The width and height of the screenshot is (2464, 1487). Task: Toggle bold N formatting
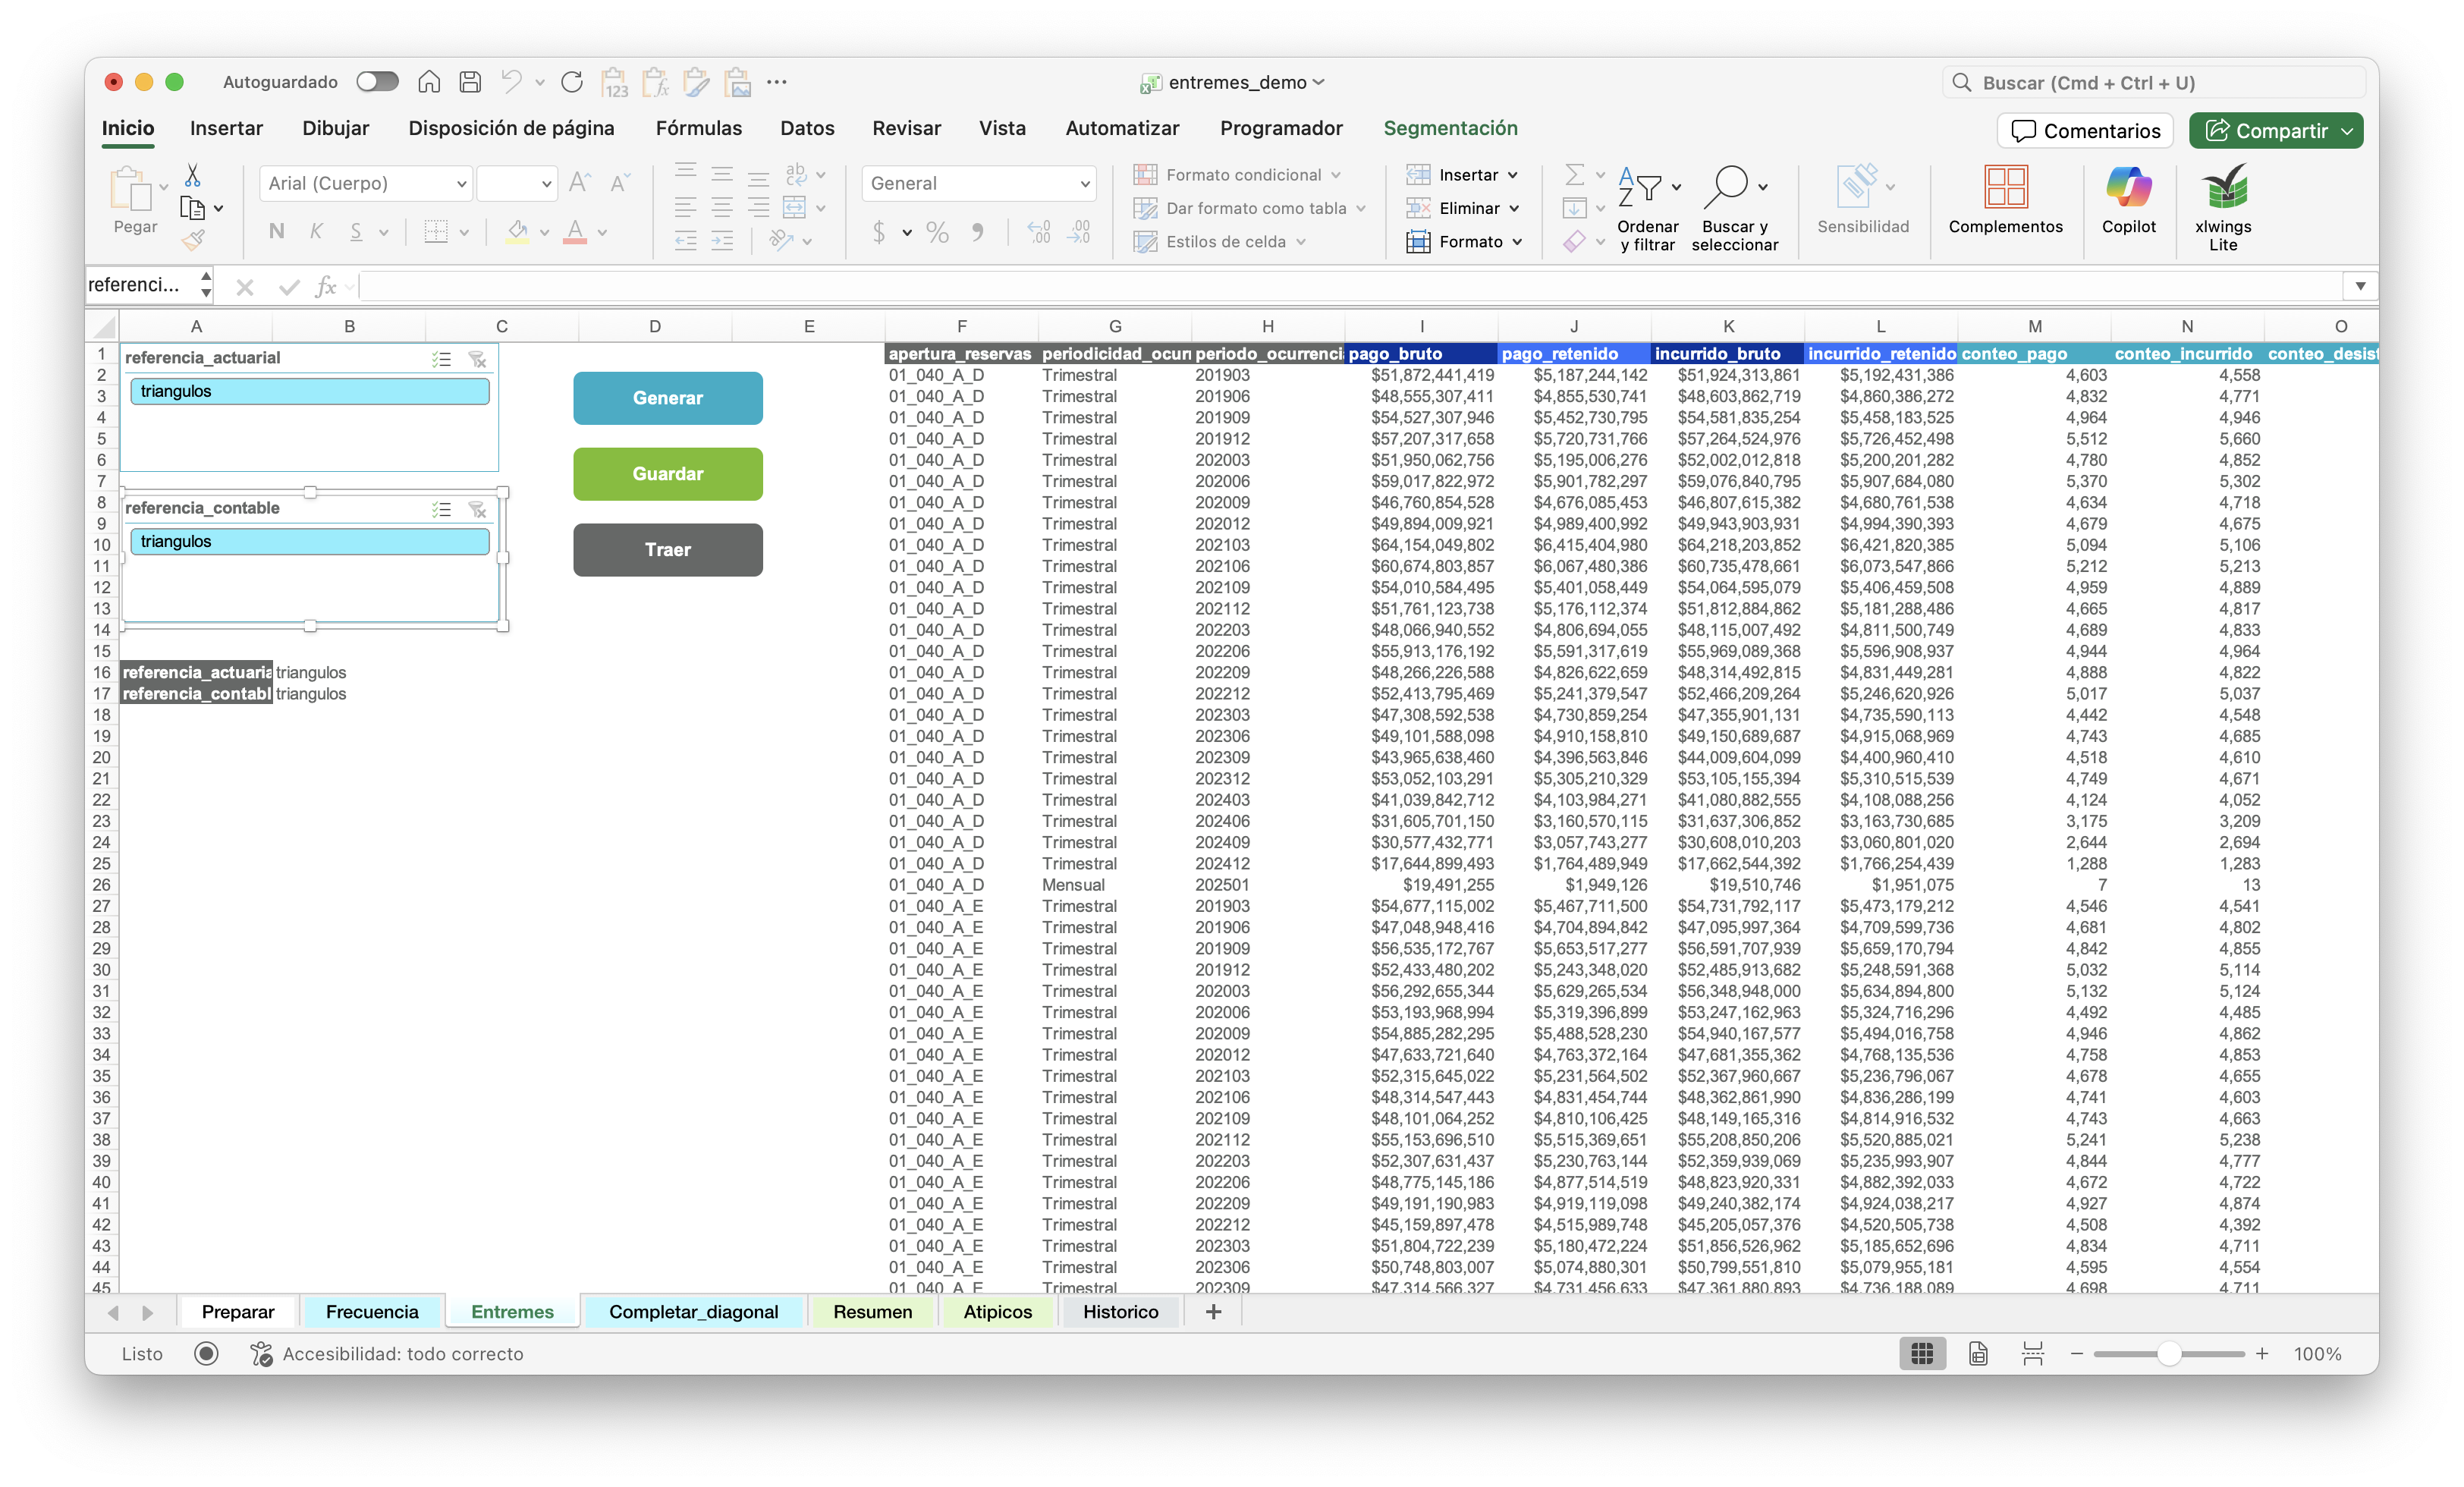coord(277,232)
